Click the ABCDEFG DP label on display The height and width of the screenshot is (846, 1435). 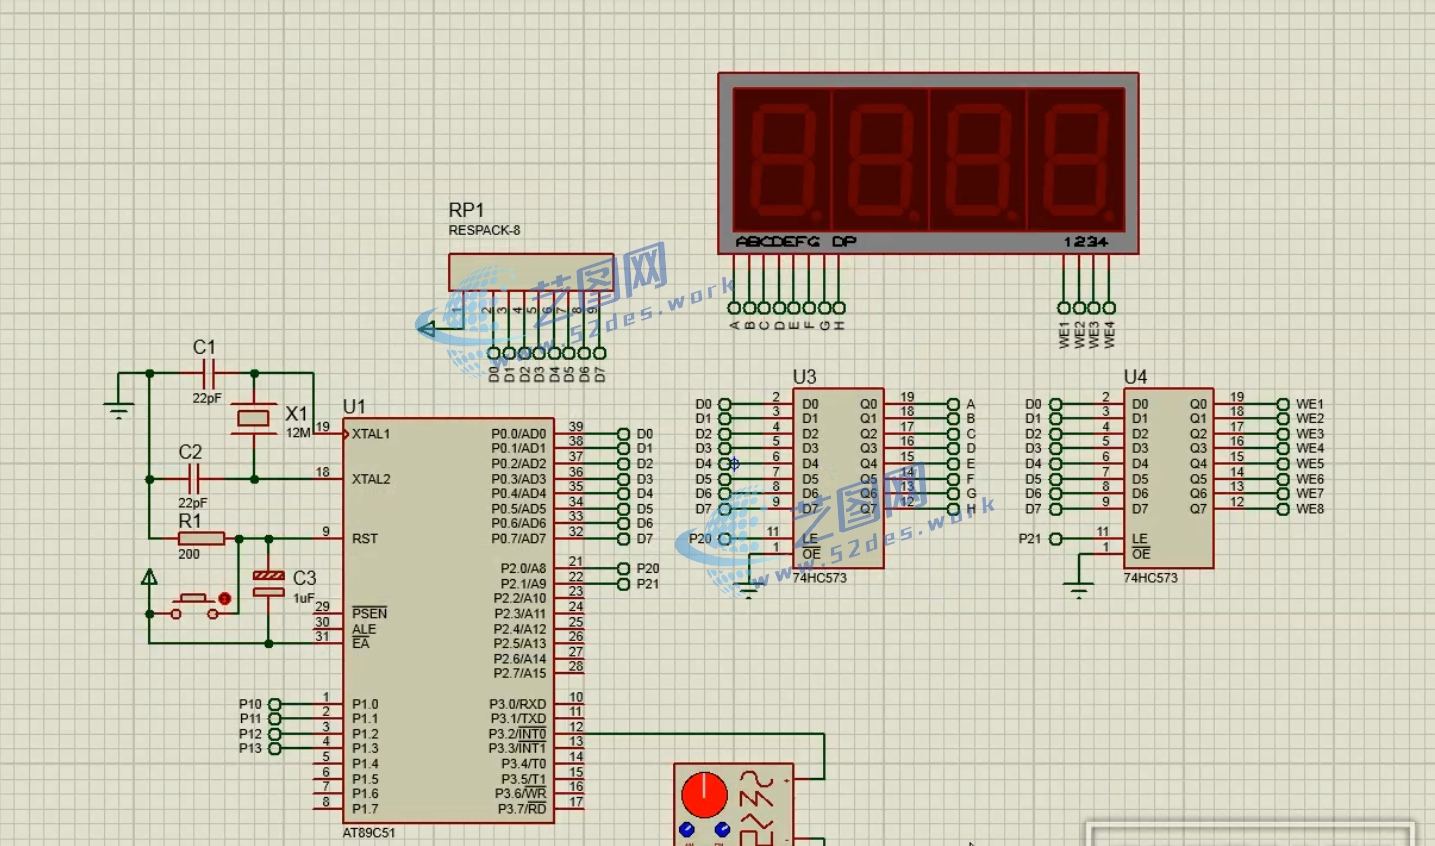point(796,241)
